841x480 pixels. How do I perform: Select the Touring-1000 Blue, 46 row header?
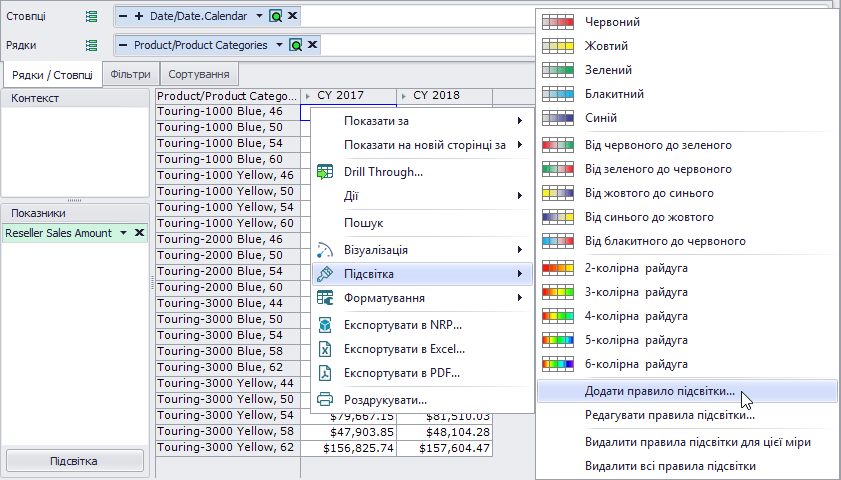[228, 112]
